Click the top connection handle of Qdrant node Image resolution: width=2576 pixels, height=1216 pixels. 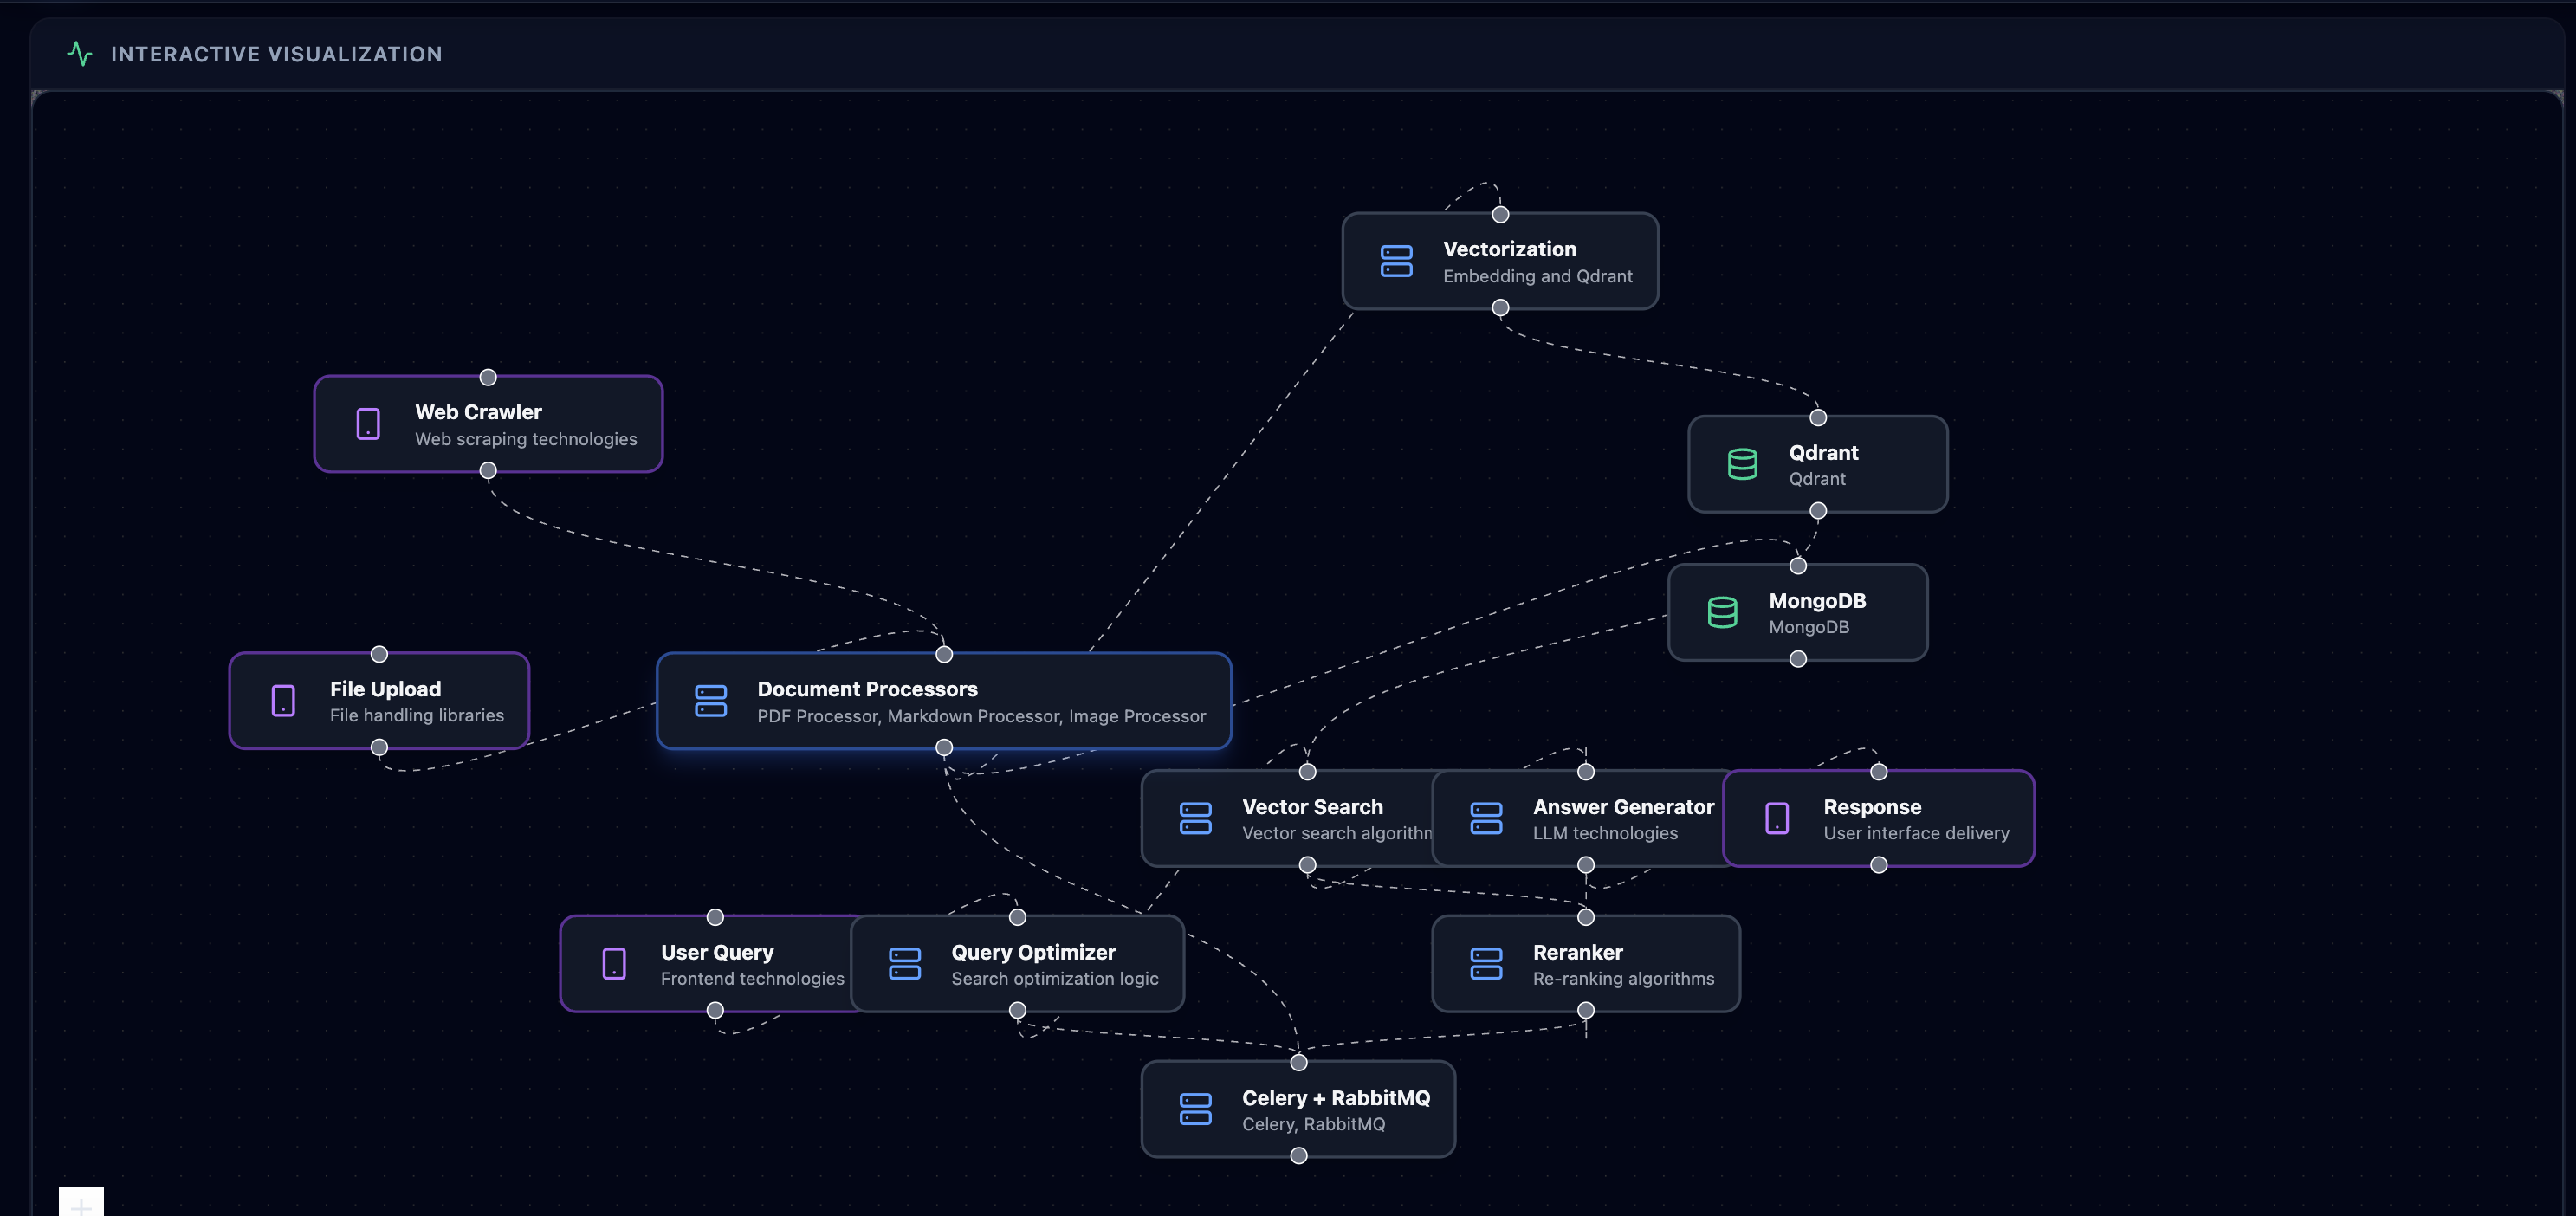click(x=1818, y=417)
